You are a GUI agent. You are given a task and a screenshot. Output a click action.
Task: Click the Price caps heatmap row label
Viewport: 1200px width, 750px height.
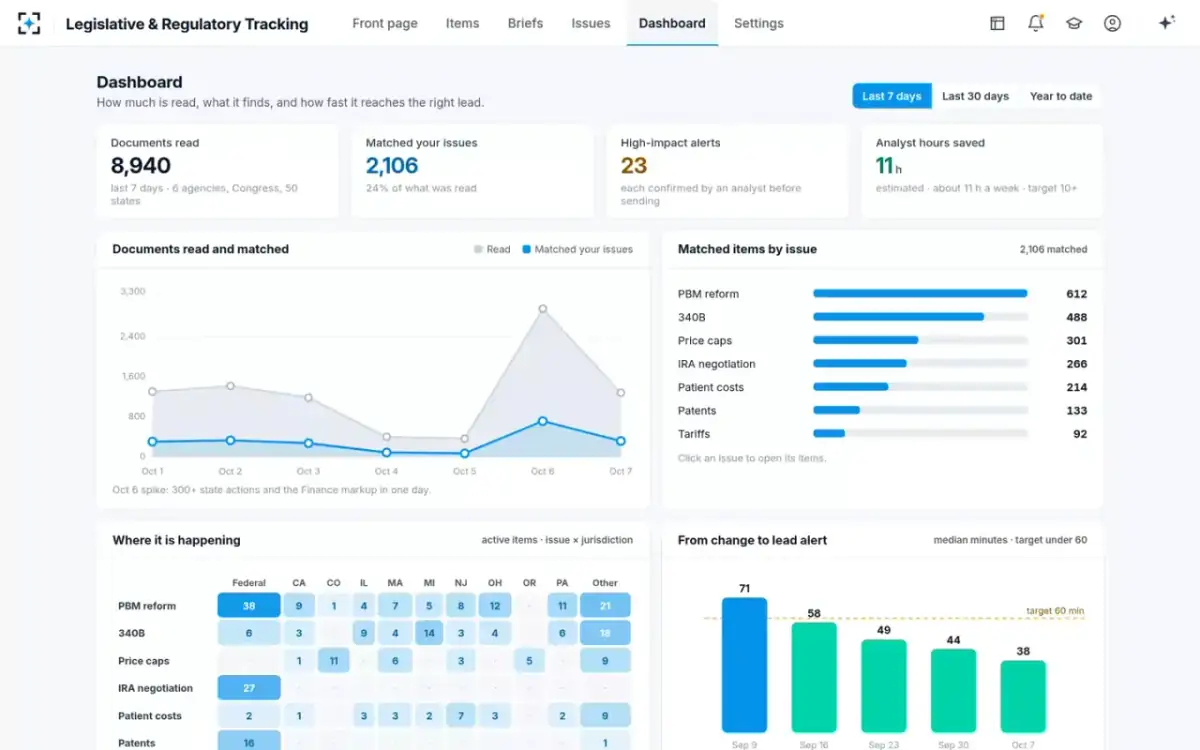pos(144,661)
